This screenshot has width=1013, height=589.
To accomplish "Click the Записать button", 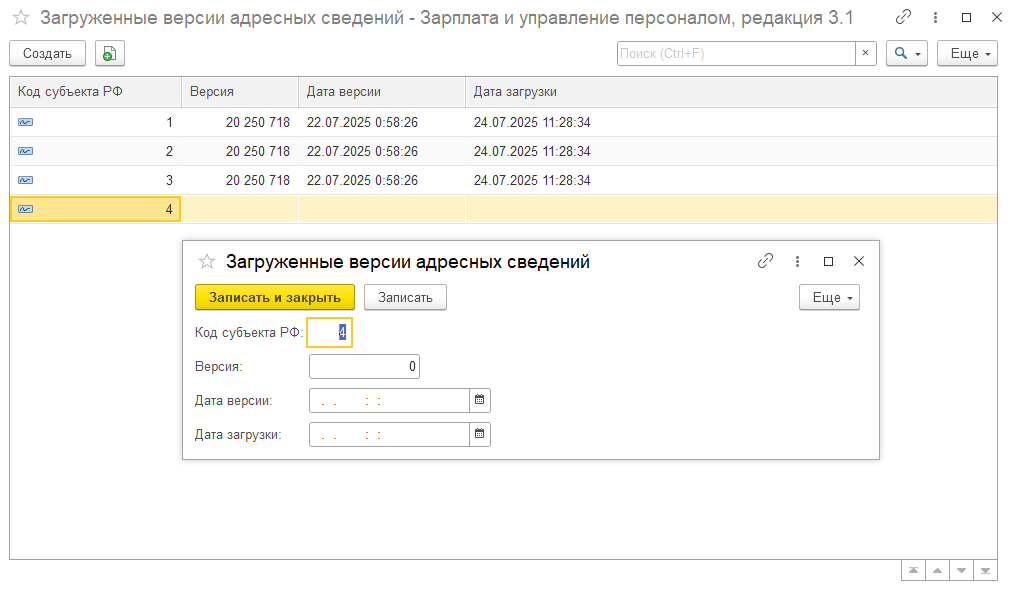I will click(x=405, y=298).
